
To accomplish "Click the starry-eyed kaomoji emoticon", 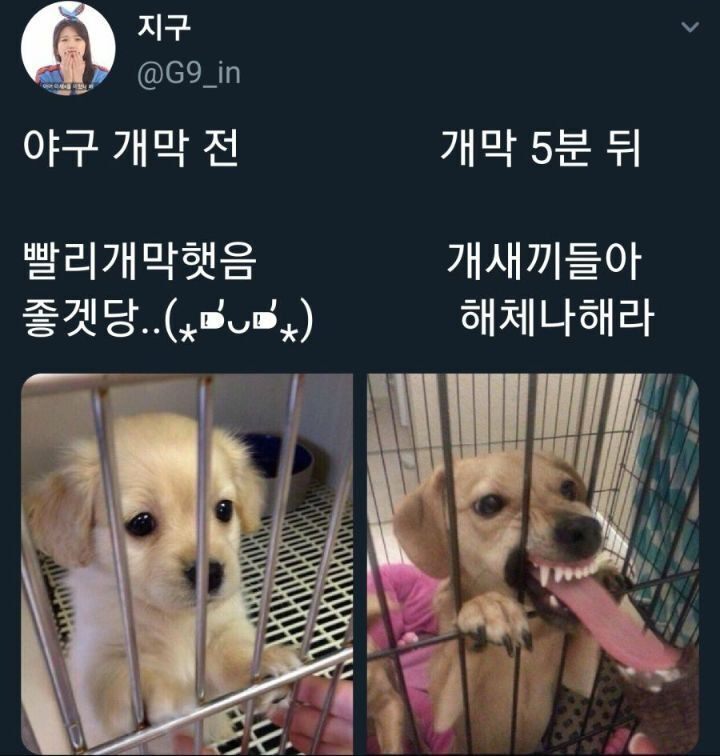I will pyautogui.click(x=239, y=319).
